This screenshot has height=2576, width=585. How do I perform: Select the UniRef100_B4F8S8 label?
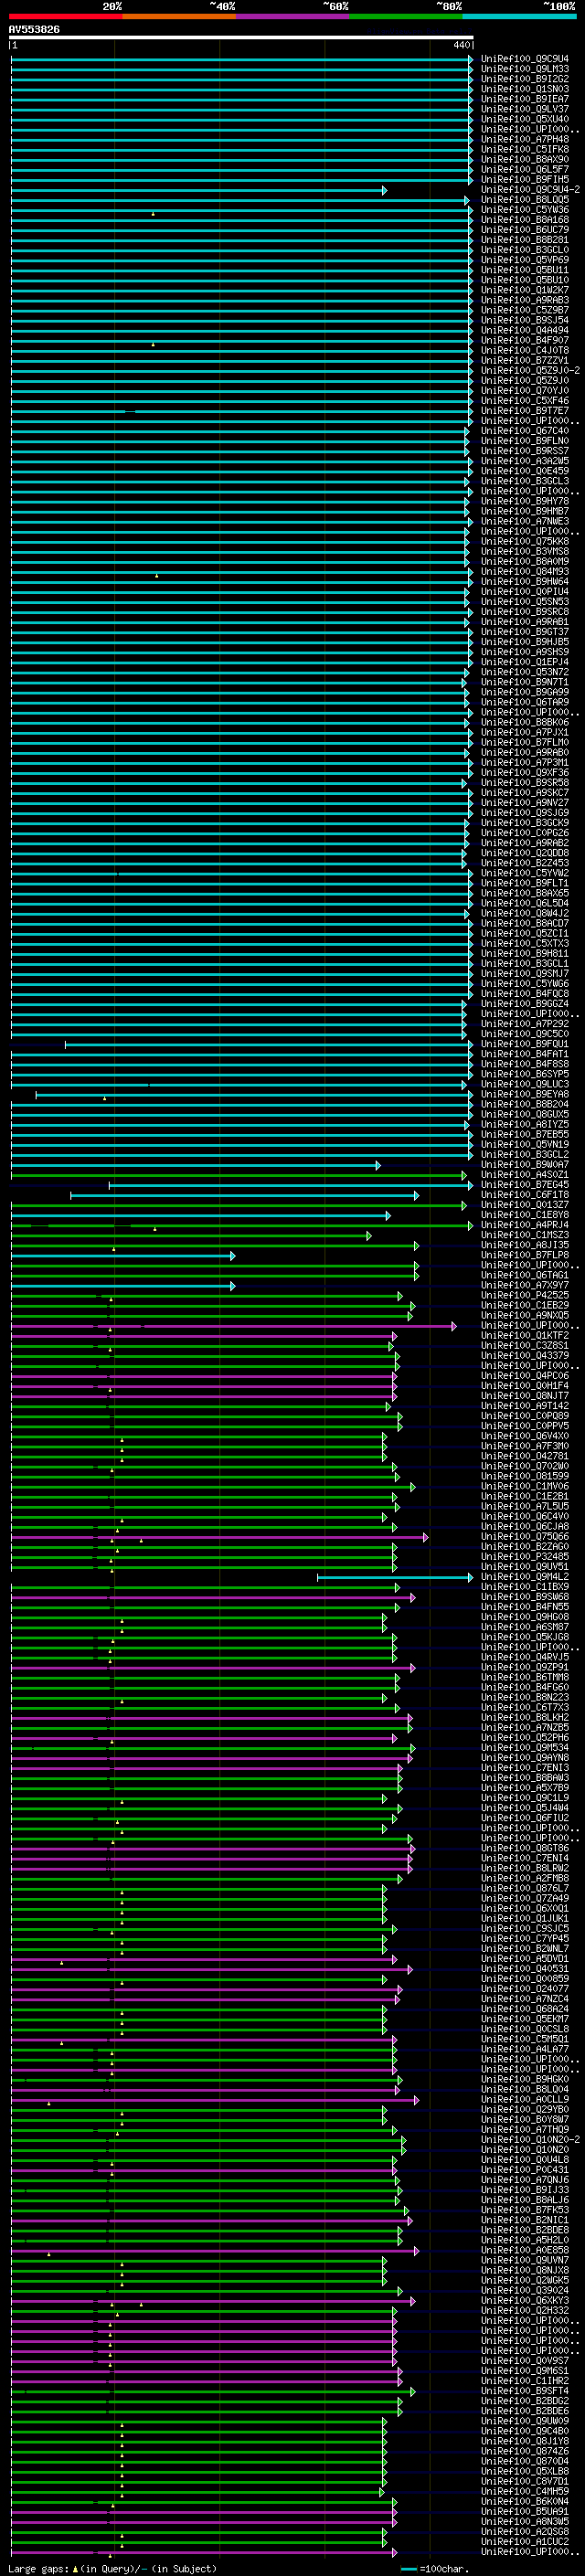(525, 1064)
